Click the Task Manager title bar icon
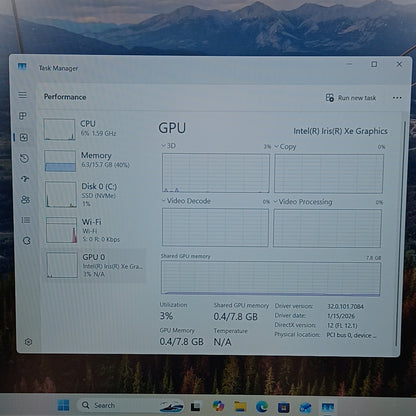 coord(22,67)
